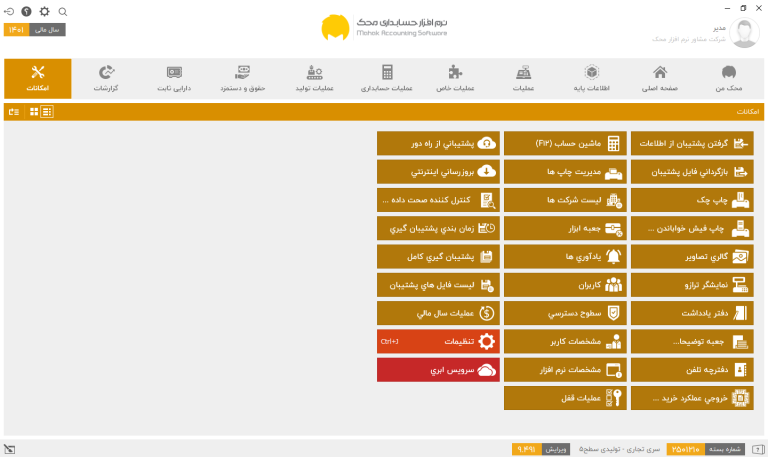Open the help question mark icon
Screen dimensions: 768x457
tap(26, 11)
